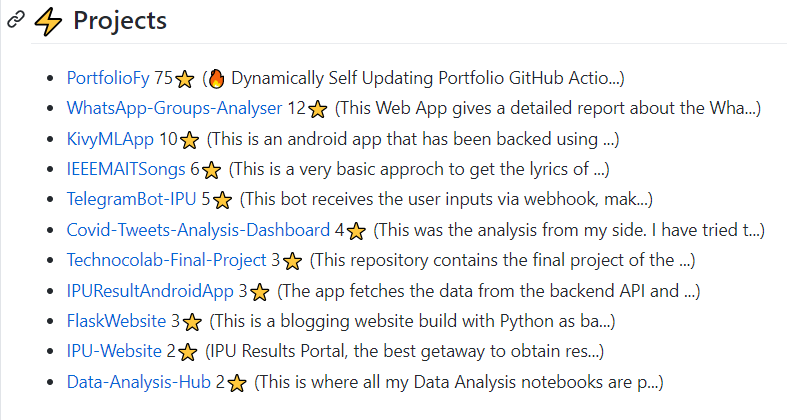This screenshot has height=420, width=787.
Task: Click the star after WhatsApp-Groups-Analyser count
Action: (x=318, y=109)
